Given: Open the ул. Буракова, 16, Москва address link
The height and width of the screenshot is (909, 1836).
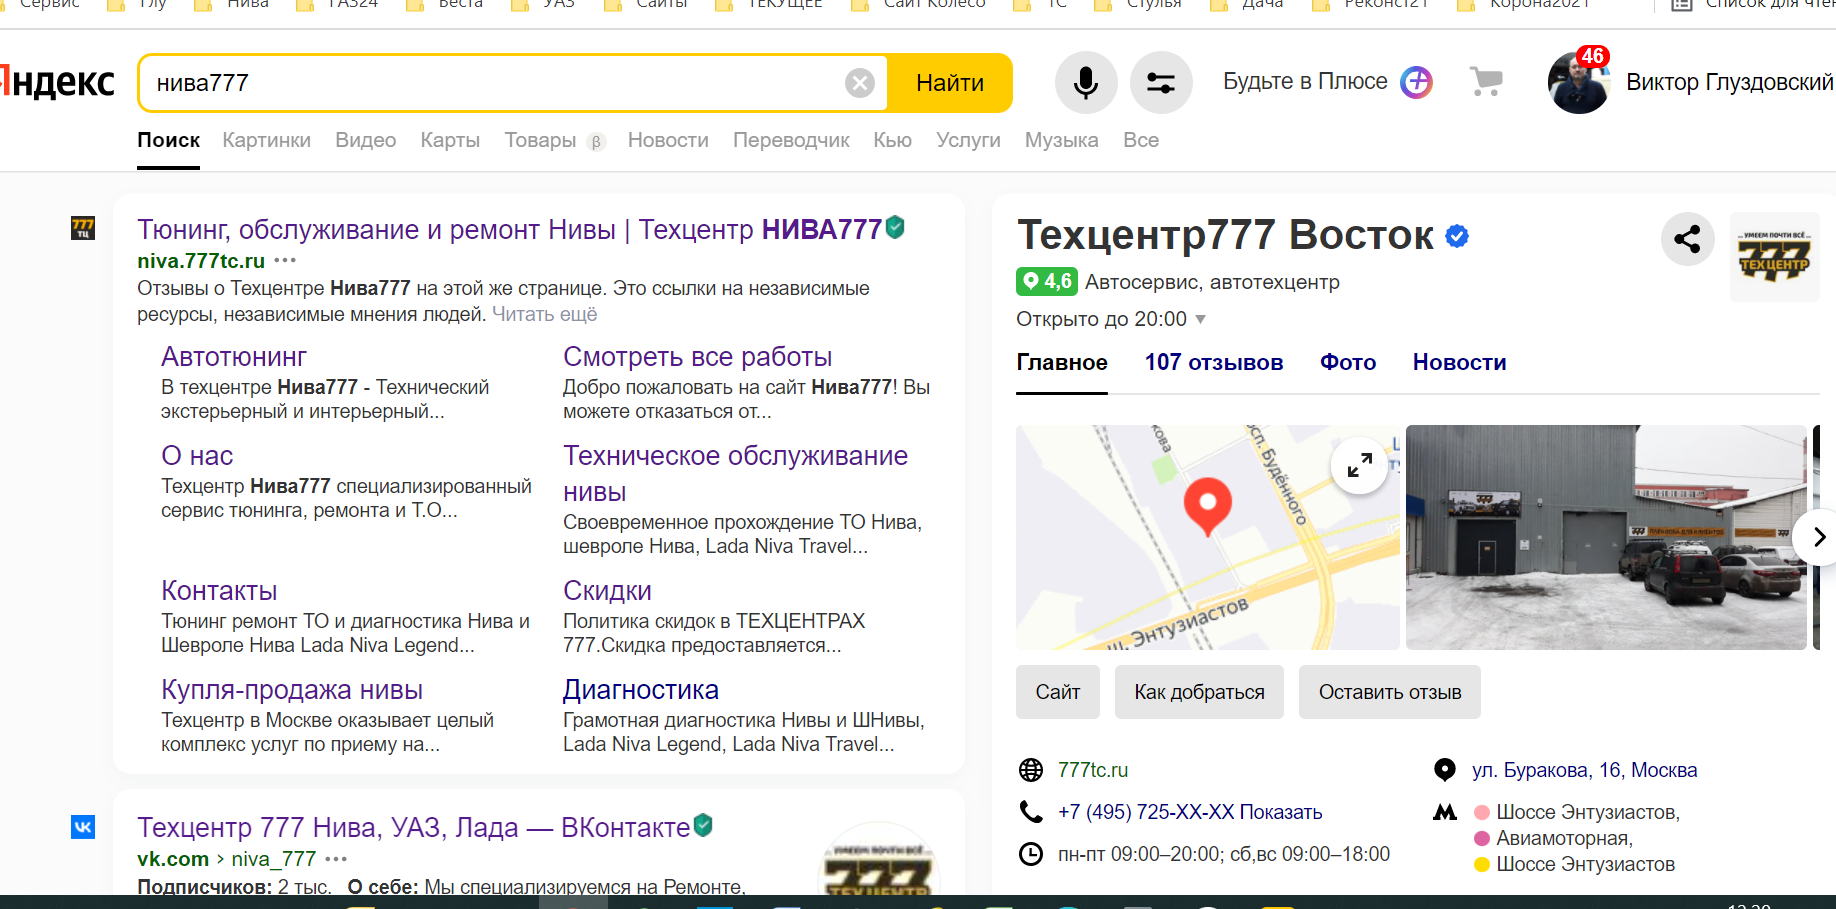Looking at the screenshot, I should [1584, 770].
